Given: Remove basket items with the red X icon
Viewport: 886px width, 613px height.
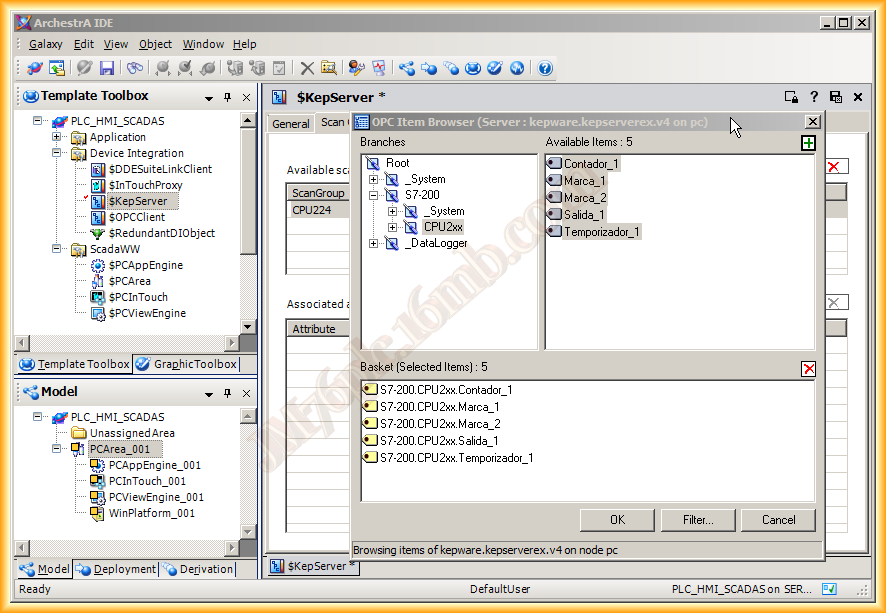Looking at the screenshot, I should pyautogui.click(x=808, y=369).
